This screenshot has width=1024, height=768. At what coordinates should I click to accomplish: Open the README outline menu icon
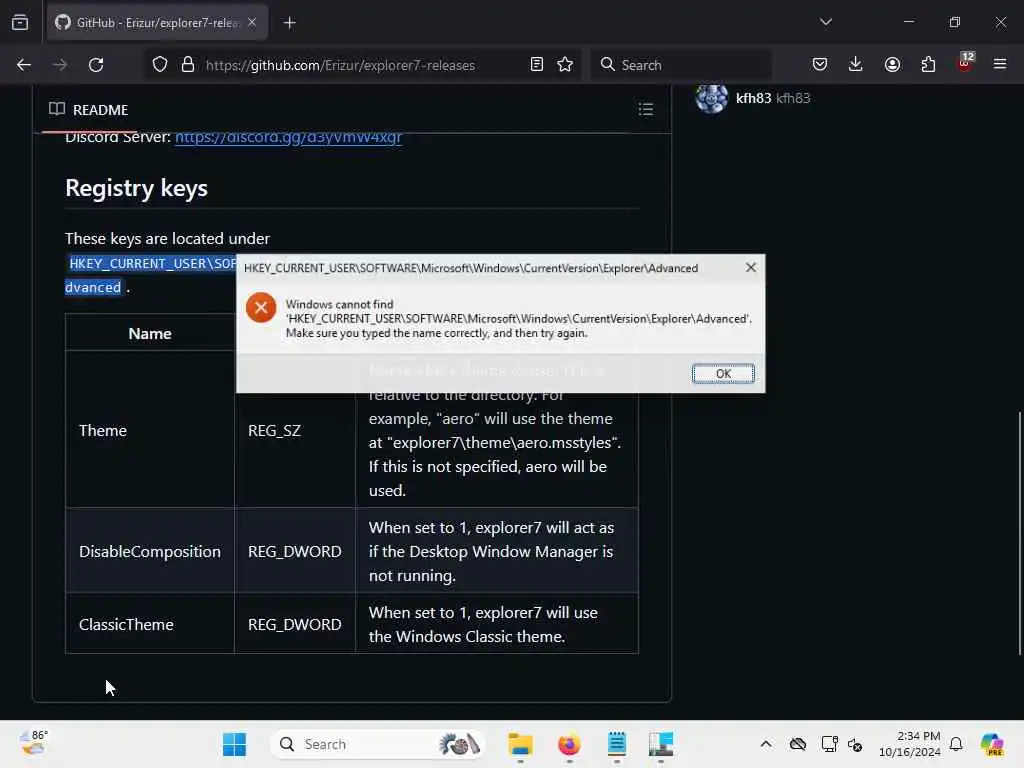point(645,109)
